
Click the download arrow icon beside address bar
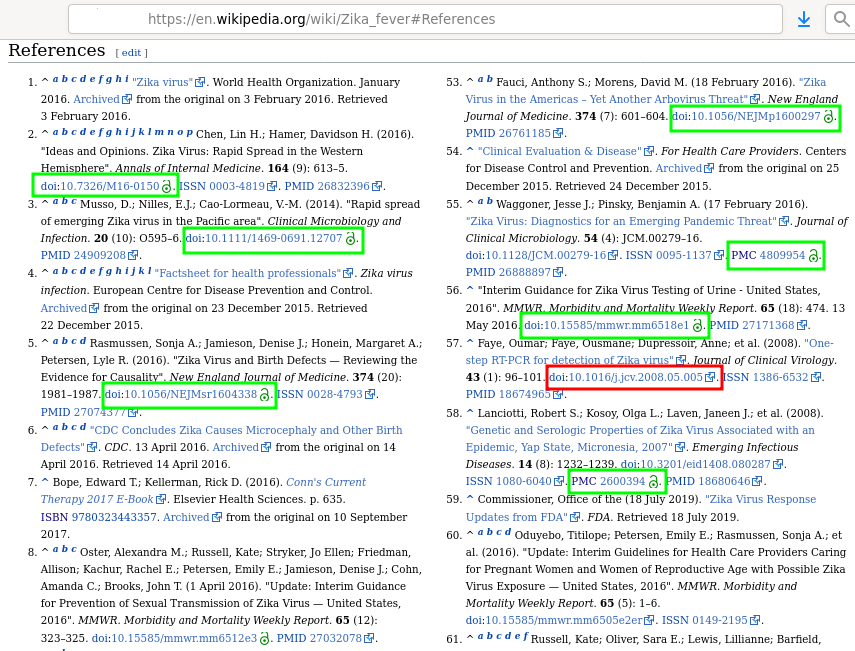(804, 20)
